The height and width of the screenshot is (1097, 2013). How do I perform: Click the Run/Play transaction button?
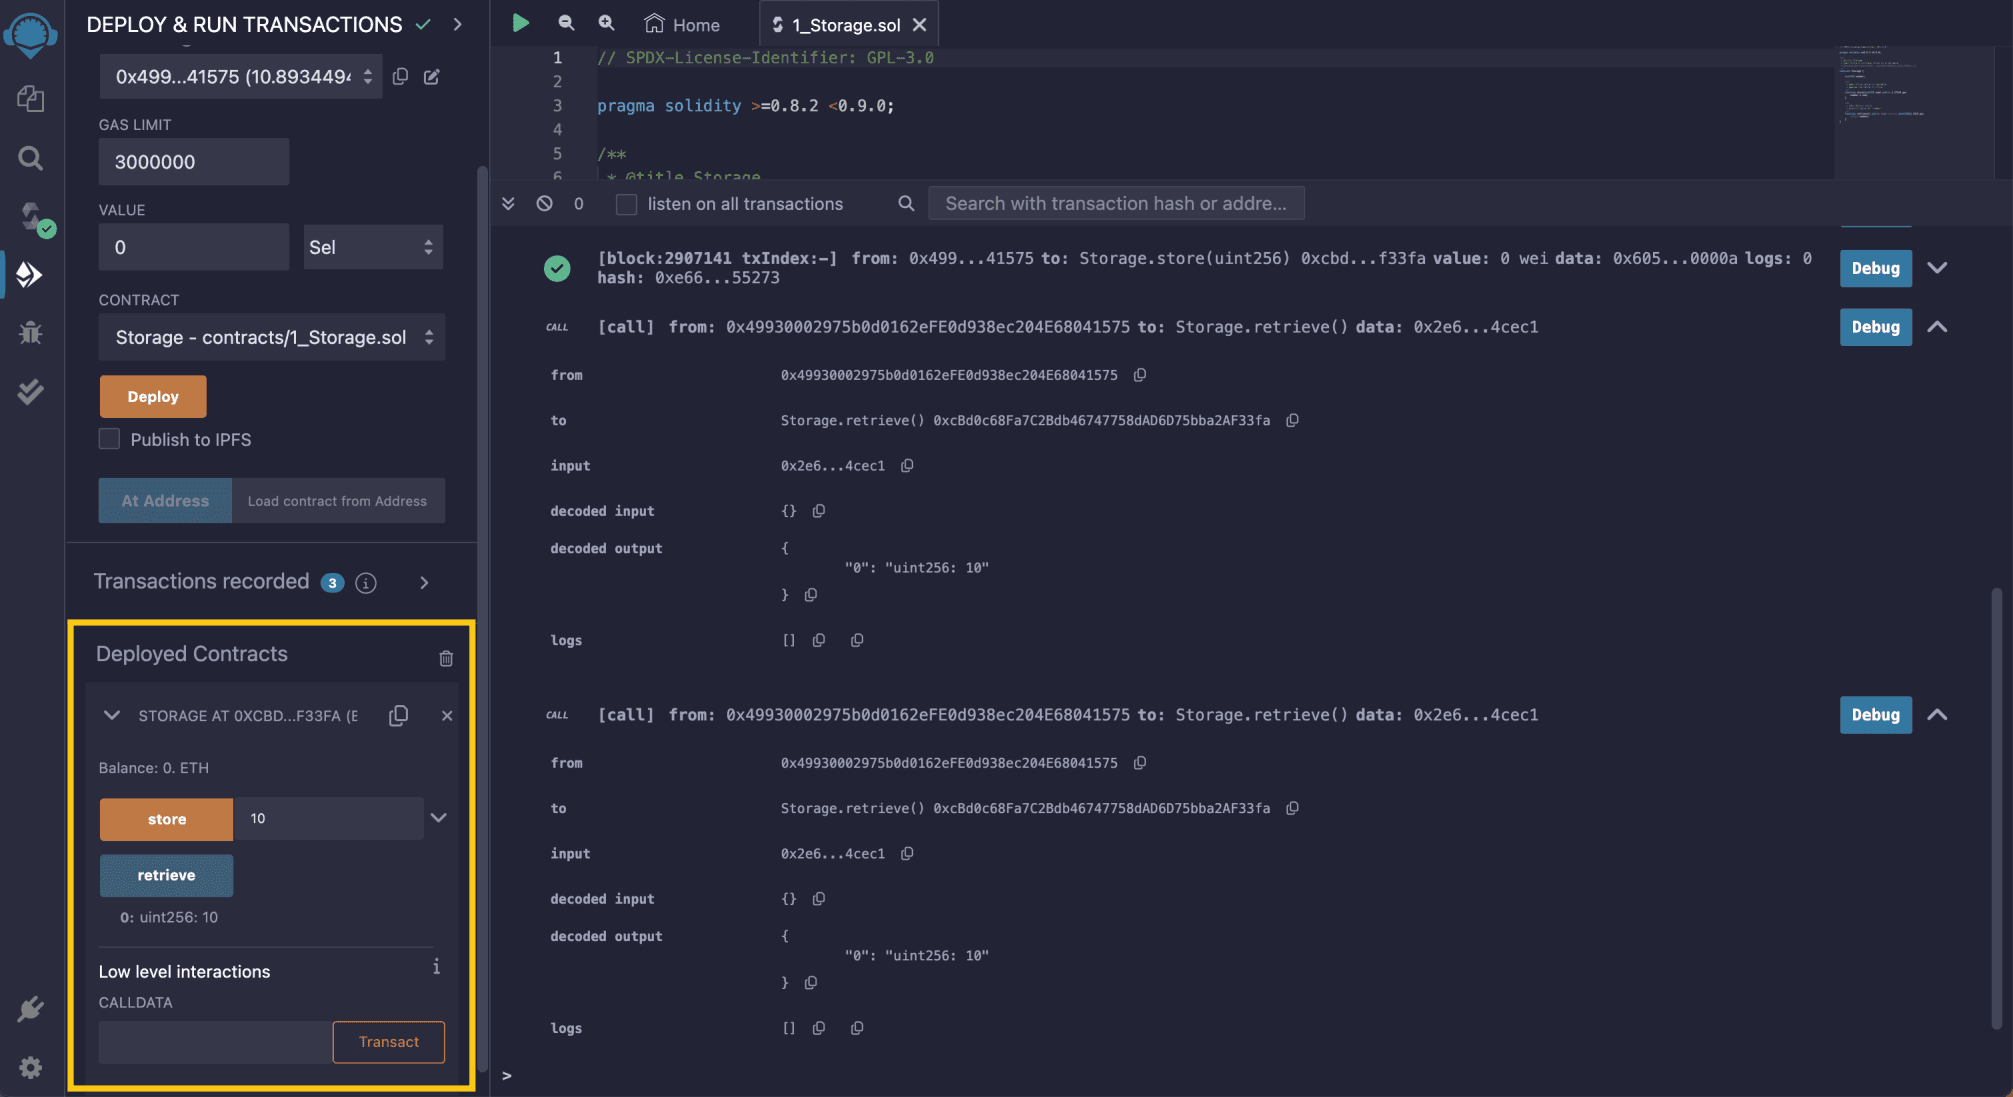[519, 22]
